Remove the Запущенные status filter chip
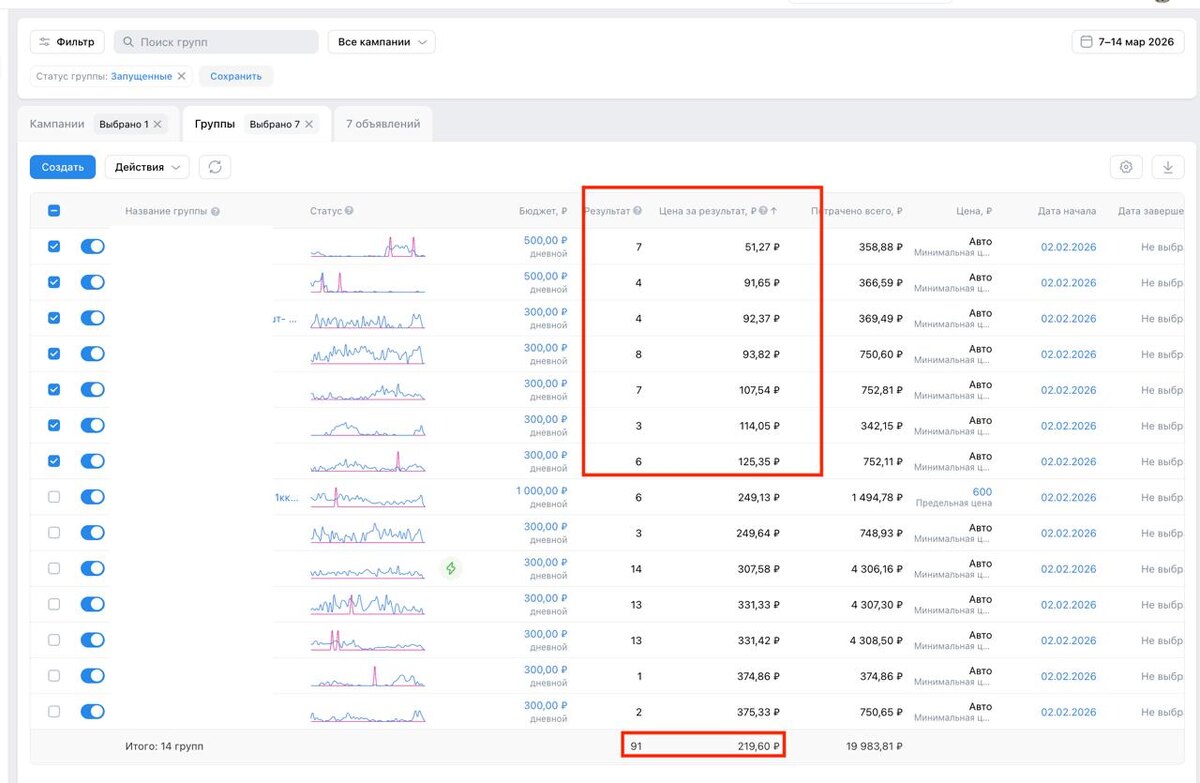Screen dimensions: 1200x783 181,76
